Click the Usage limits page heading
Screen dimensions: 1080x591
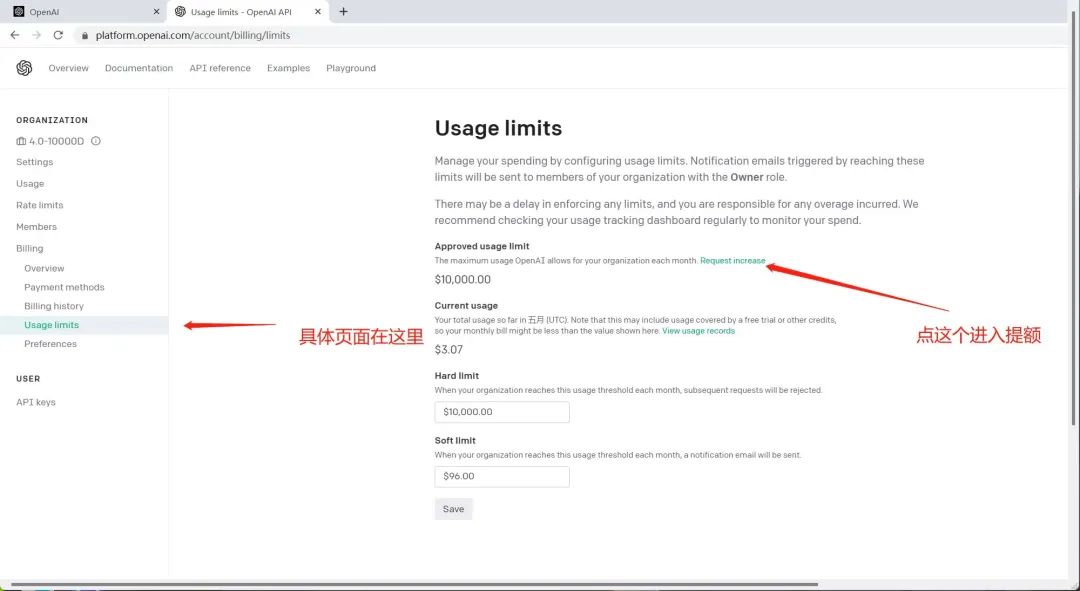[x=498, y=128]
